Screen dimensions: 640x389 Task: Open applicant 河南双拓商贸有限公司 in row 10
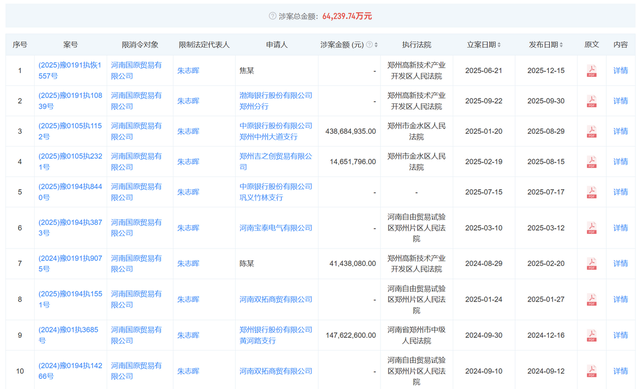(x=276, y=371)
